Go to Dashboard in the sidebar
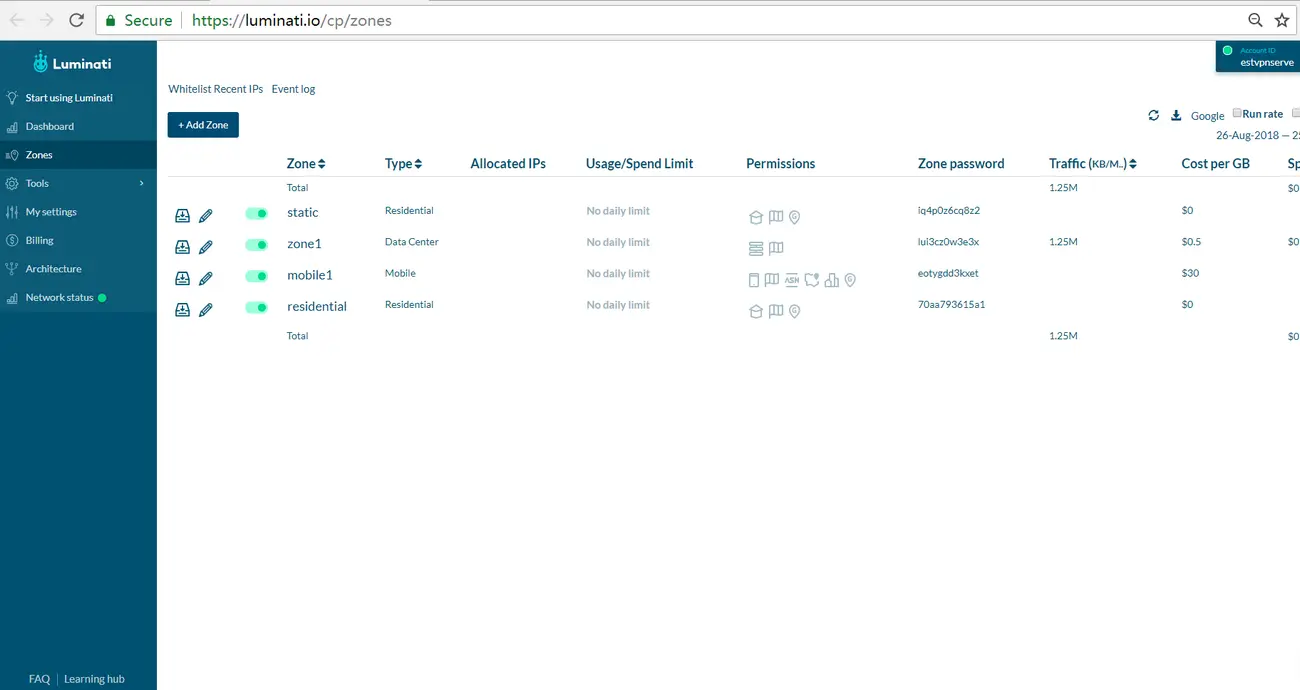Viewport: 1300px width, 690px height. pos(78,126)
